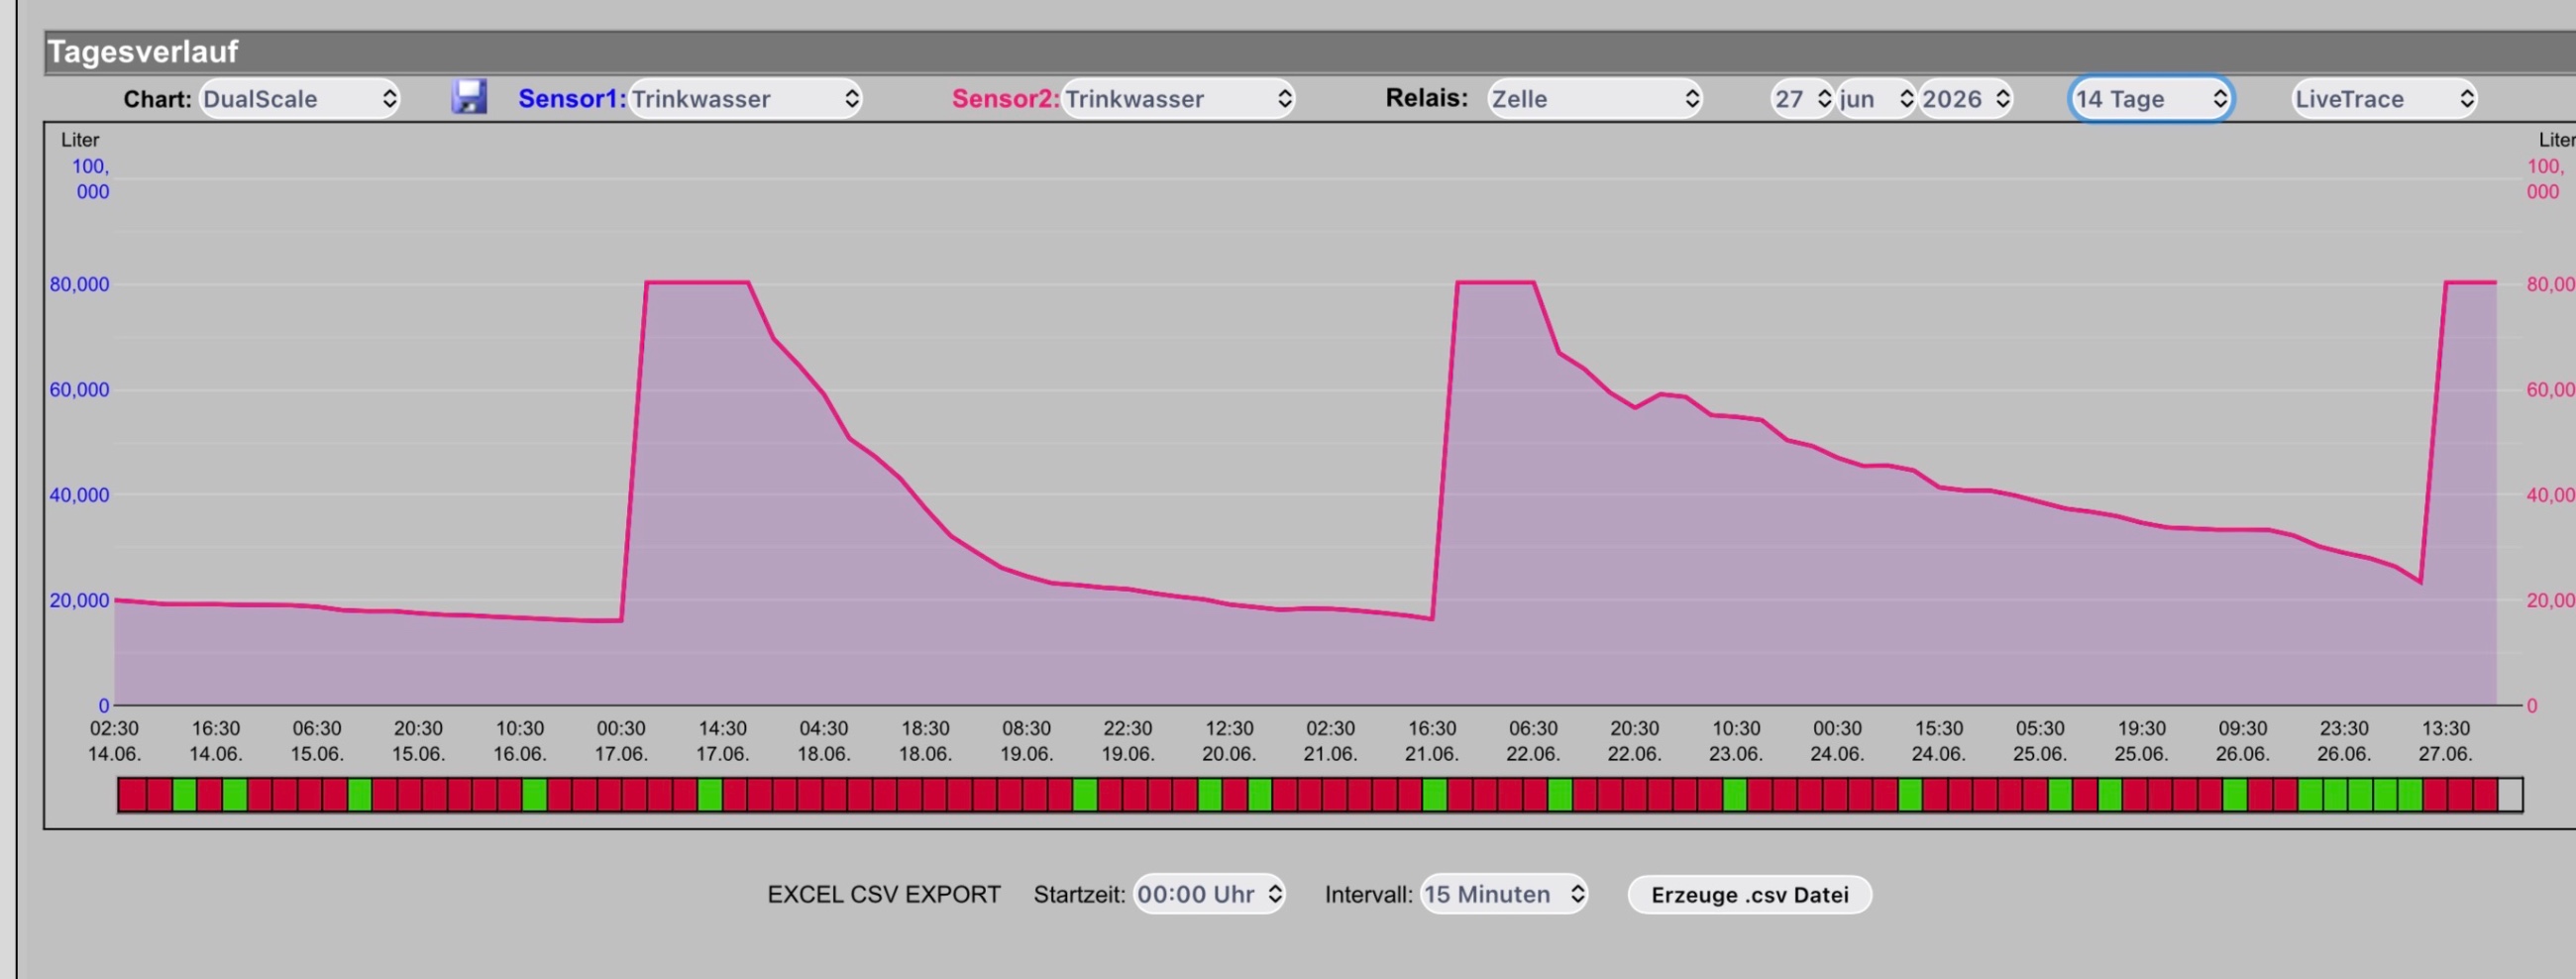Click the 20:30 15.06. time axis label
2576x979 pixels.
pyautogui.click(x=418, y=741)
